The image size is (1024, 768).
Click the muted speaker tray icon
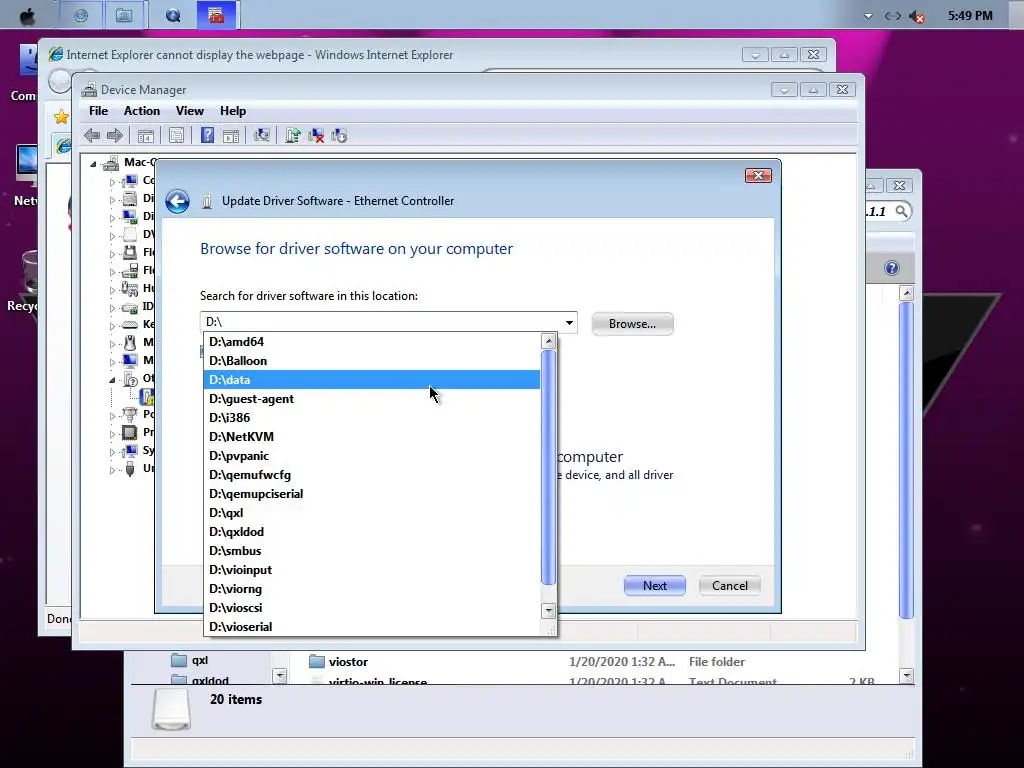[917, 16]
